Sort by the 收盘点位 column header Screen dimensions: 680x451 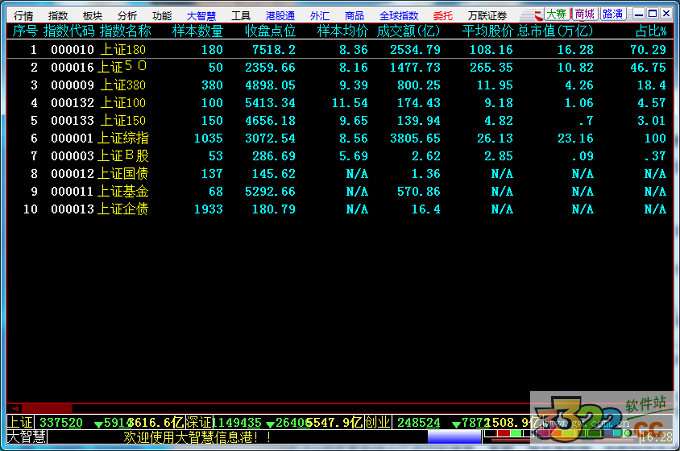[x=270, y=31]
